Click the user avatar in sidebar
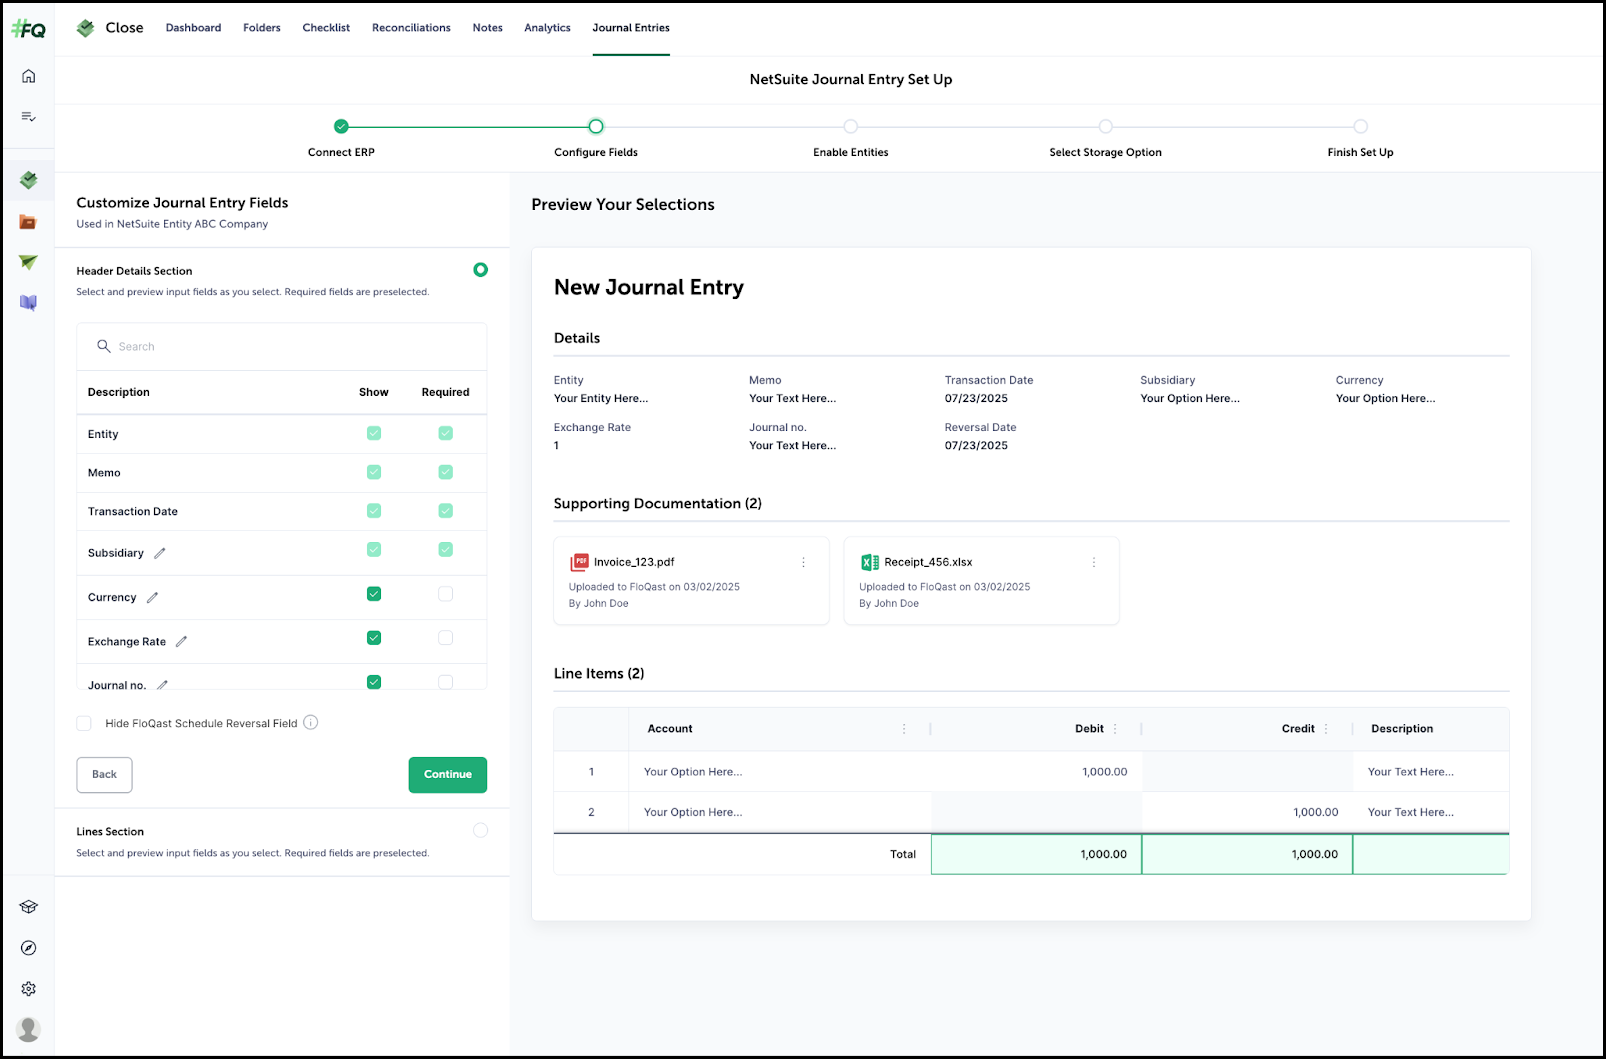Screen dimensions: 1606x1059 tap(29, 1028)
